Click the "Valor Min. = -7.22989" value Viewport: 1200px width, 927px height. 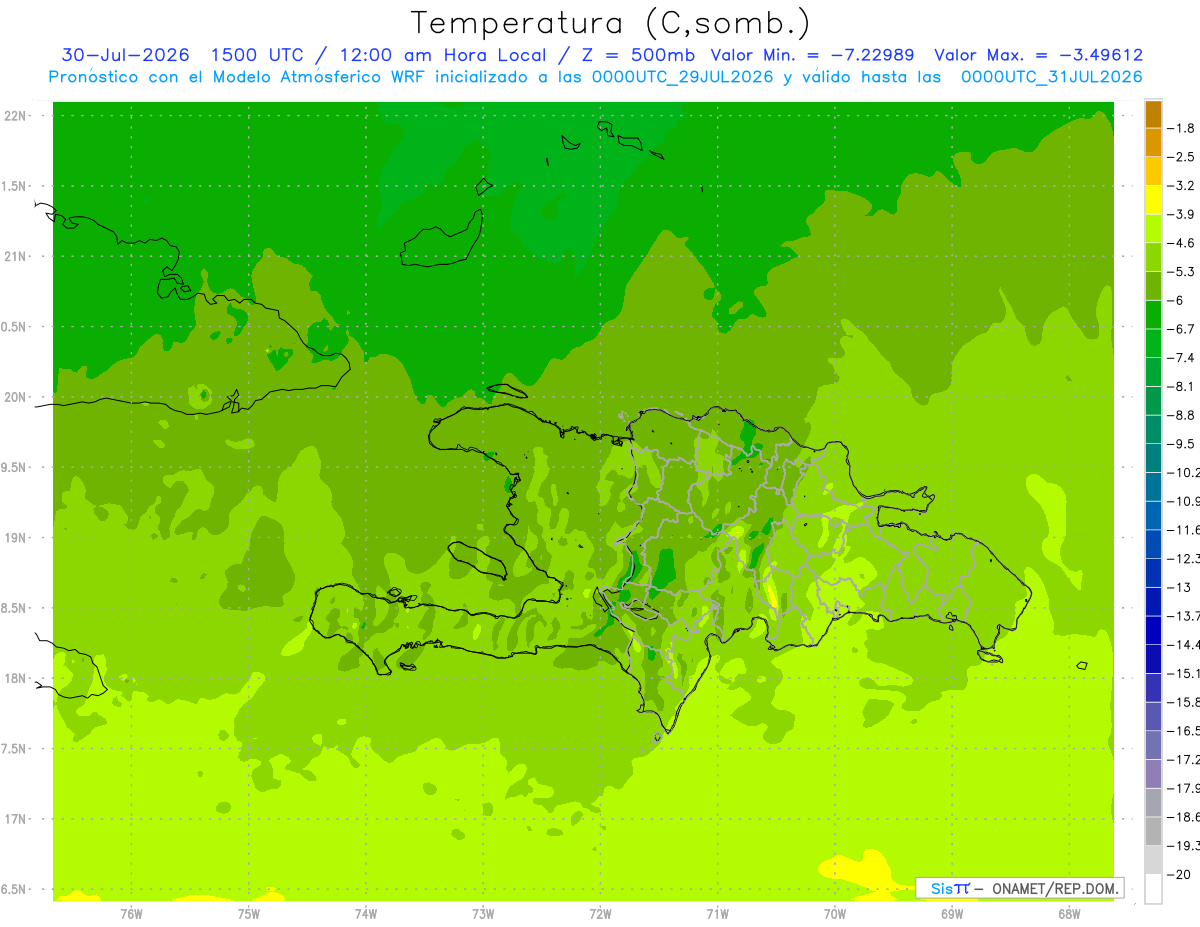click(814, 55)
